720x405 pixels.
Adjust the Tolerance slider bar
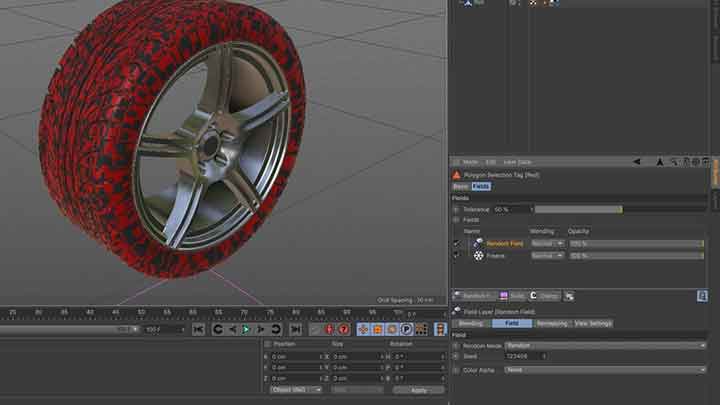click(620, 209)
